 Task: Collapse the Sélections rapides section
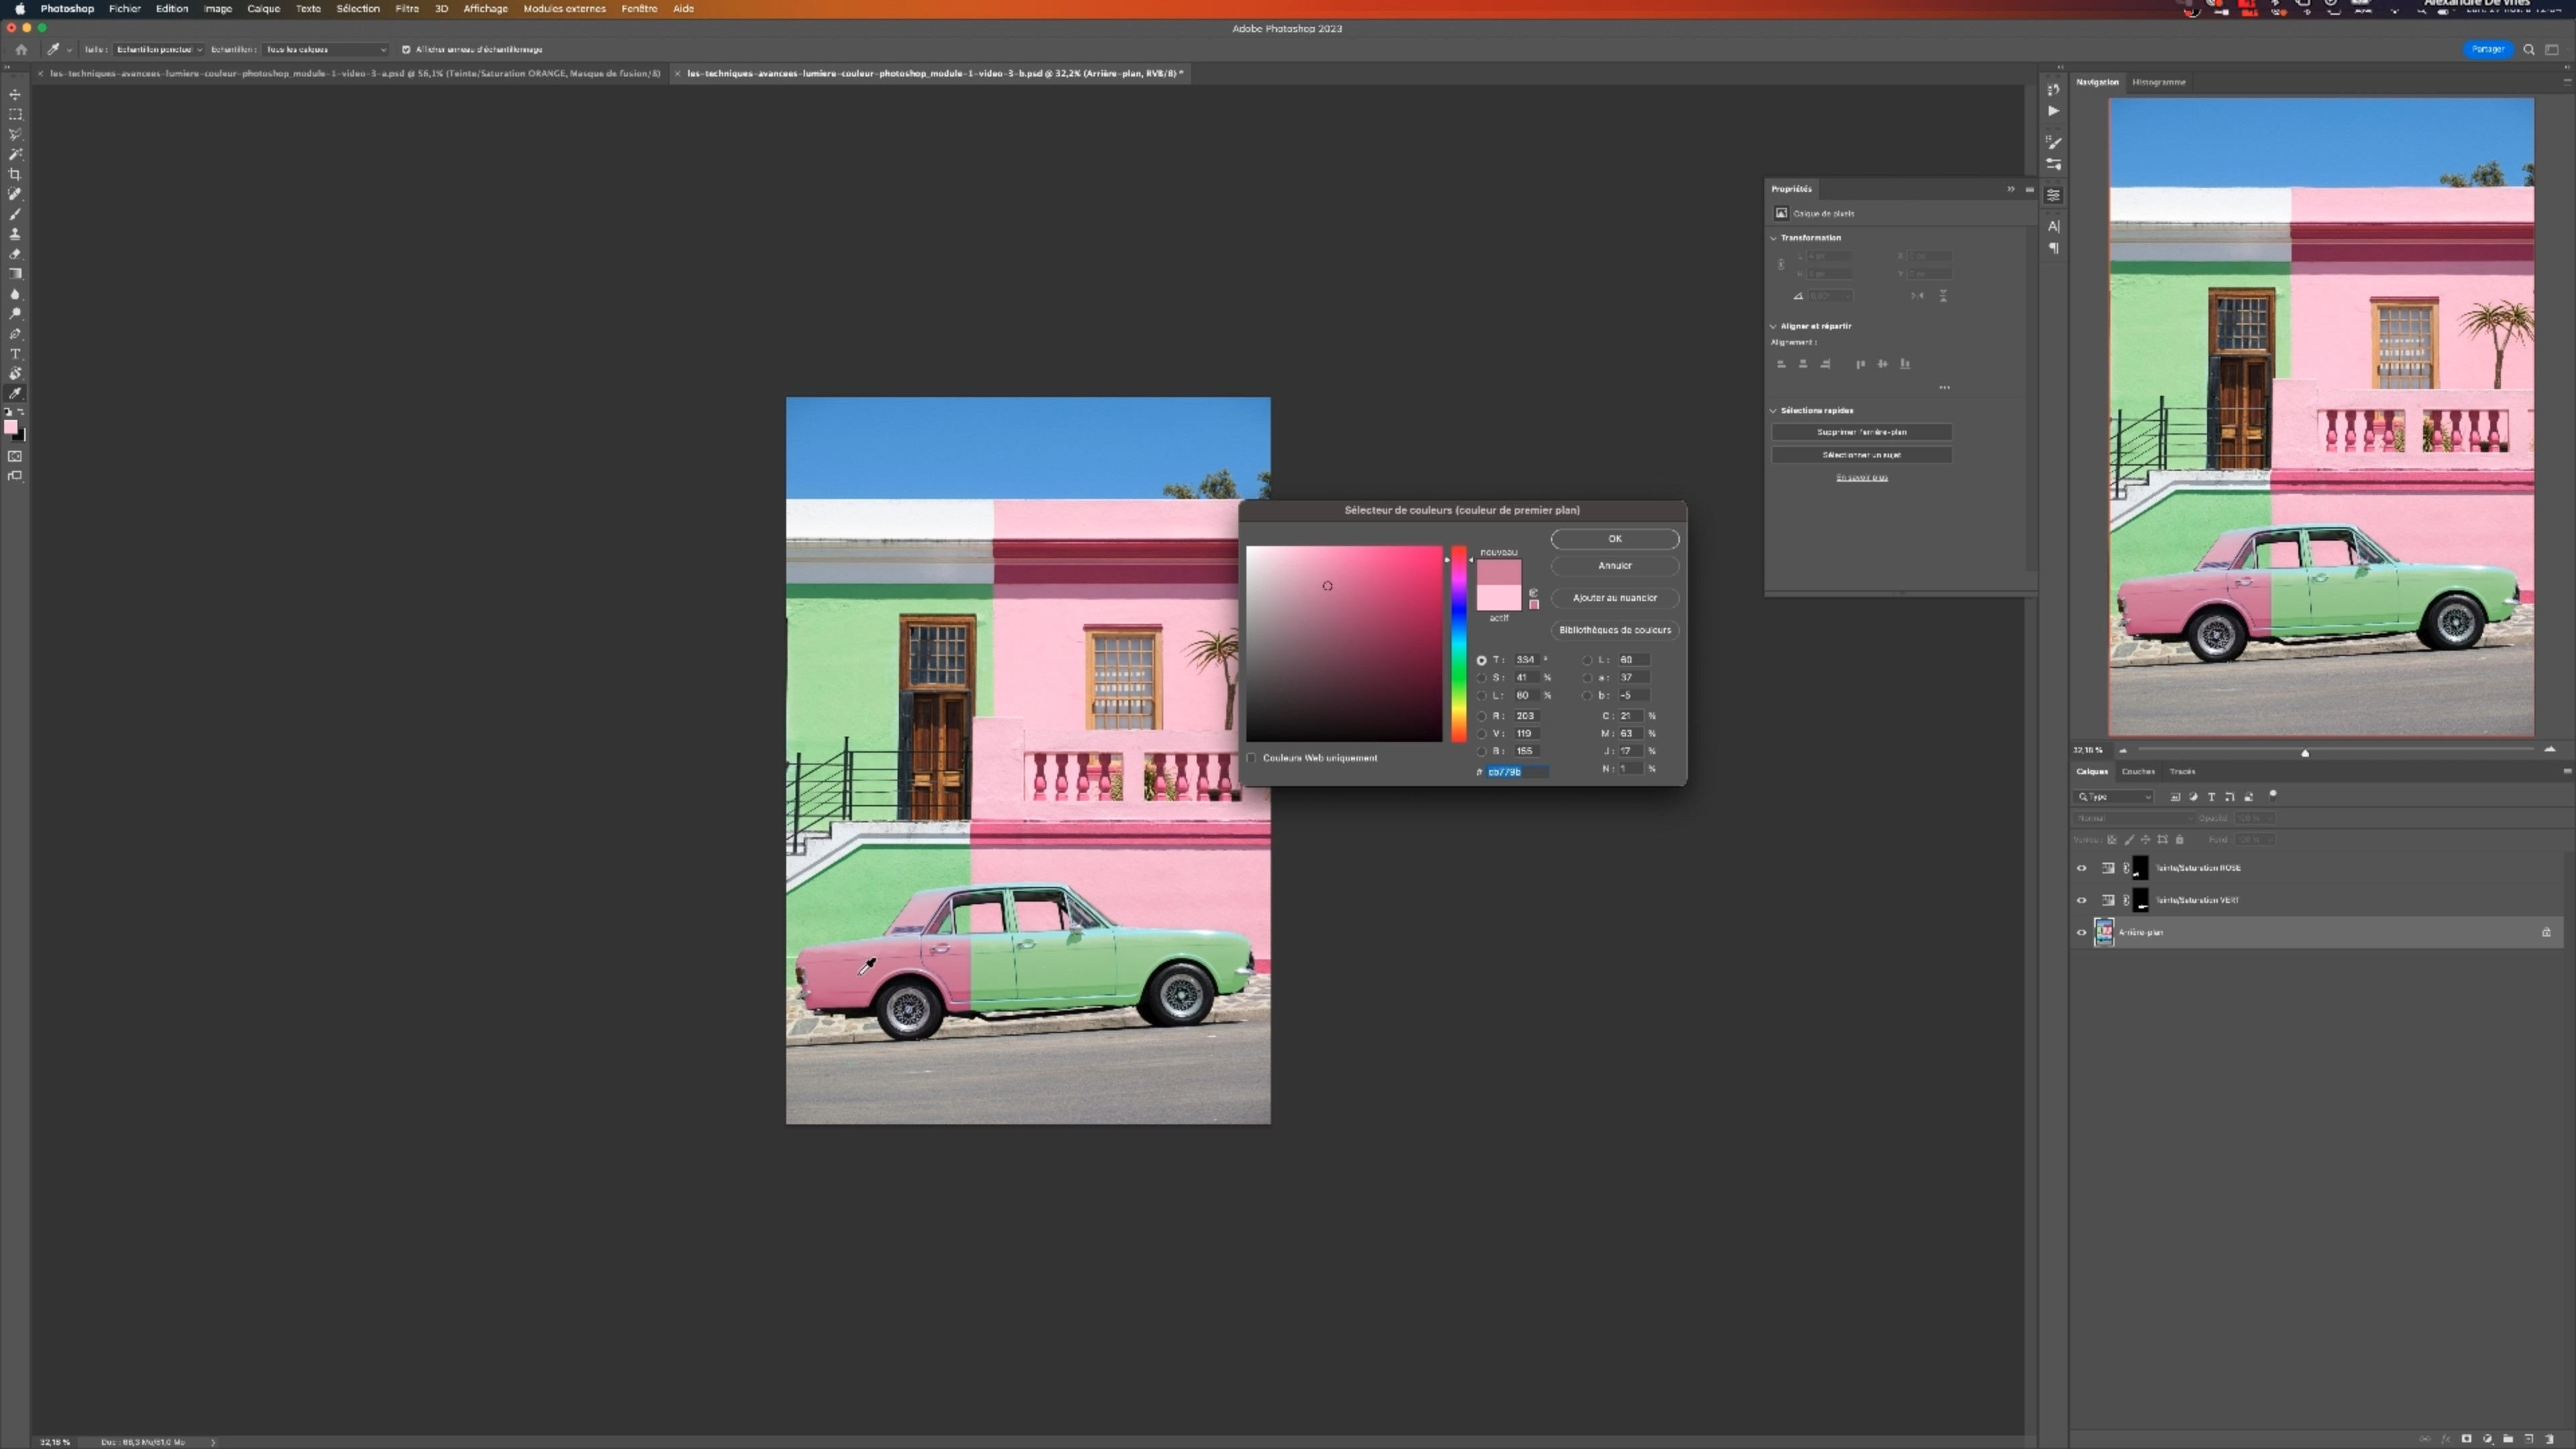(x=1774, y=411)
